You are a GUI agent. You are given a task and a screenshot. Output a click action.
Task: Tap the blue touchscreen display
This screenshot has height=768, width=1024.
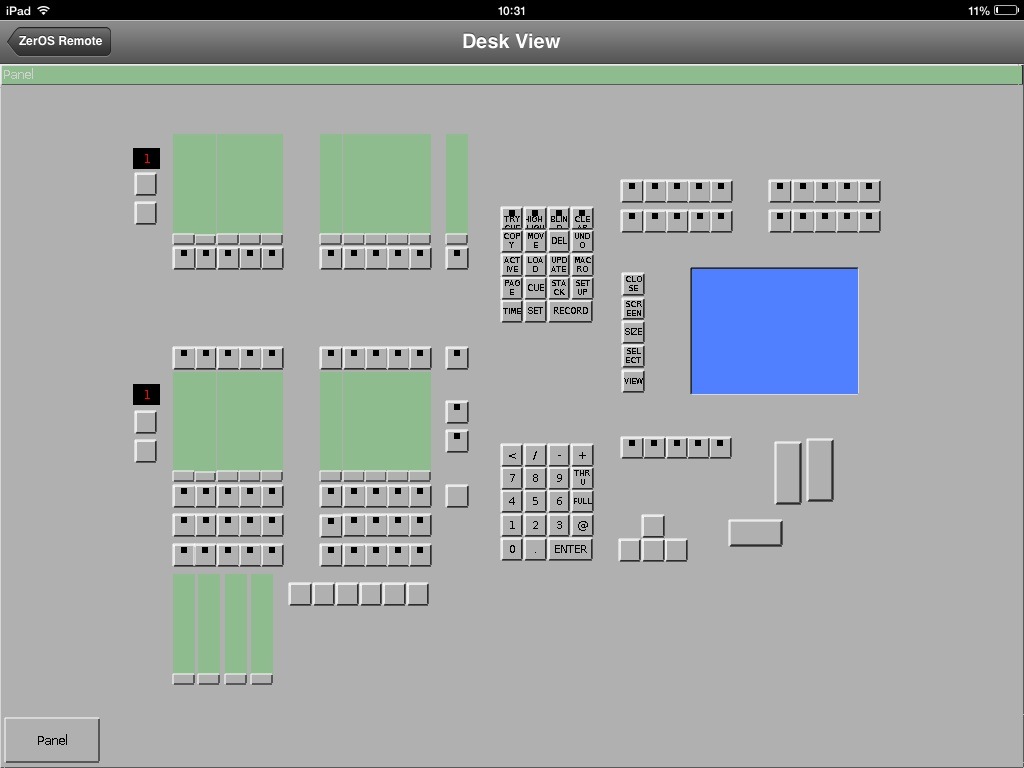click(x=775, y=331)
